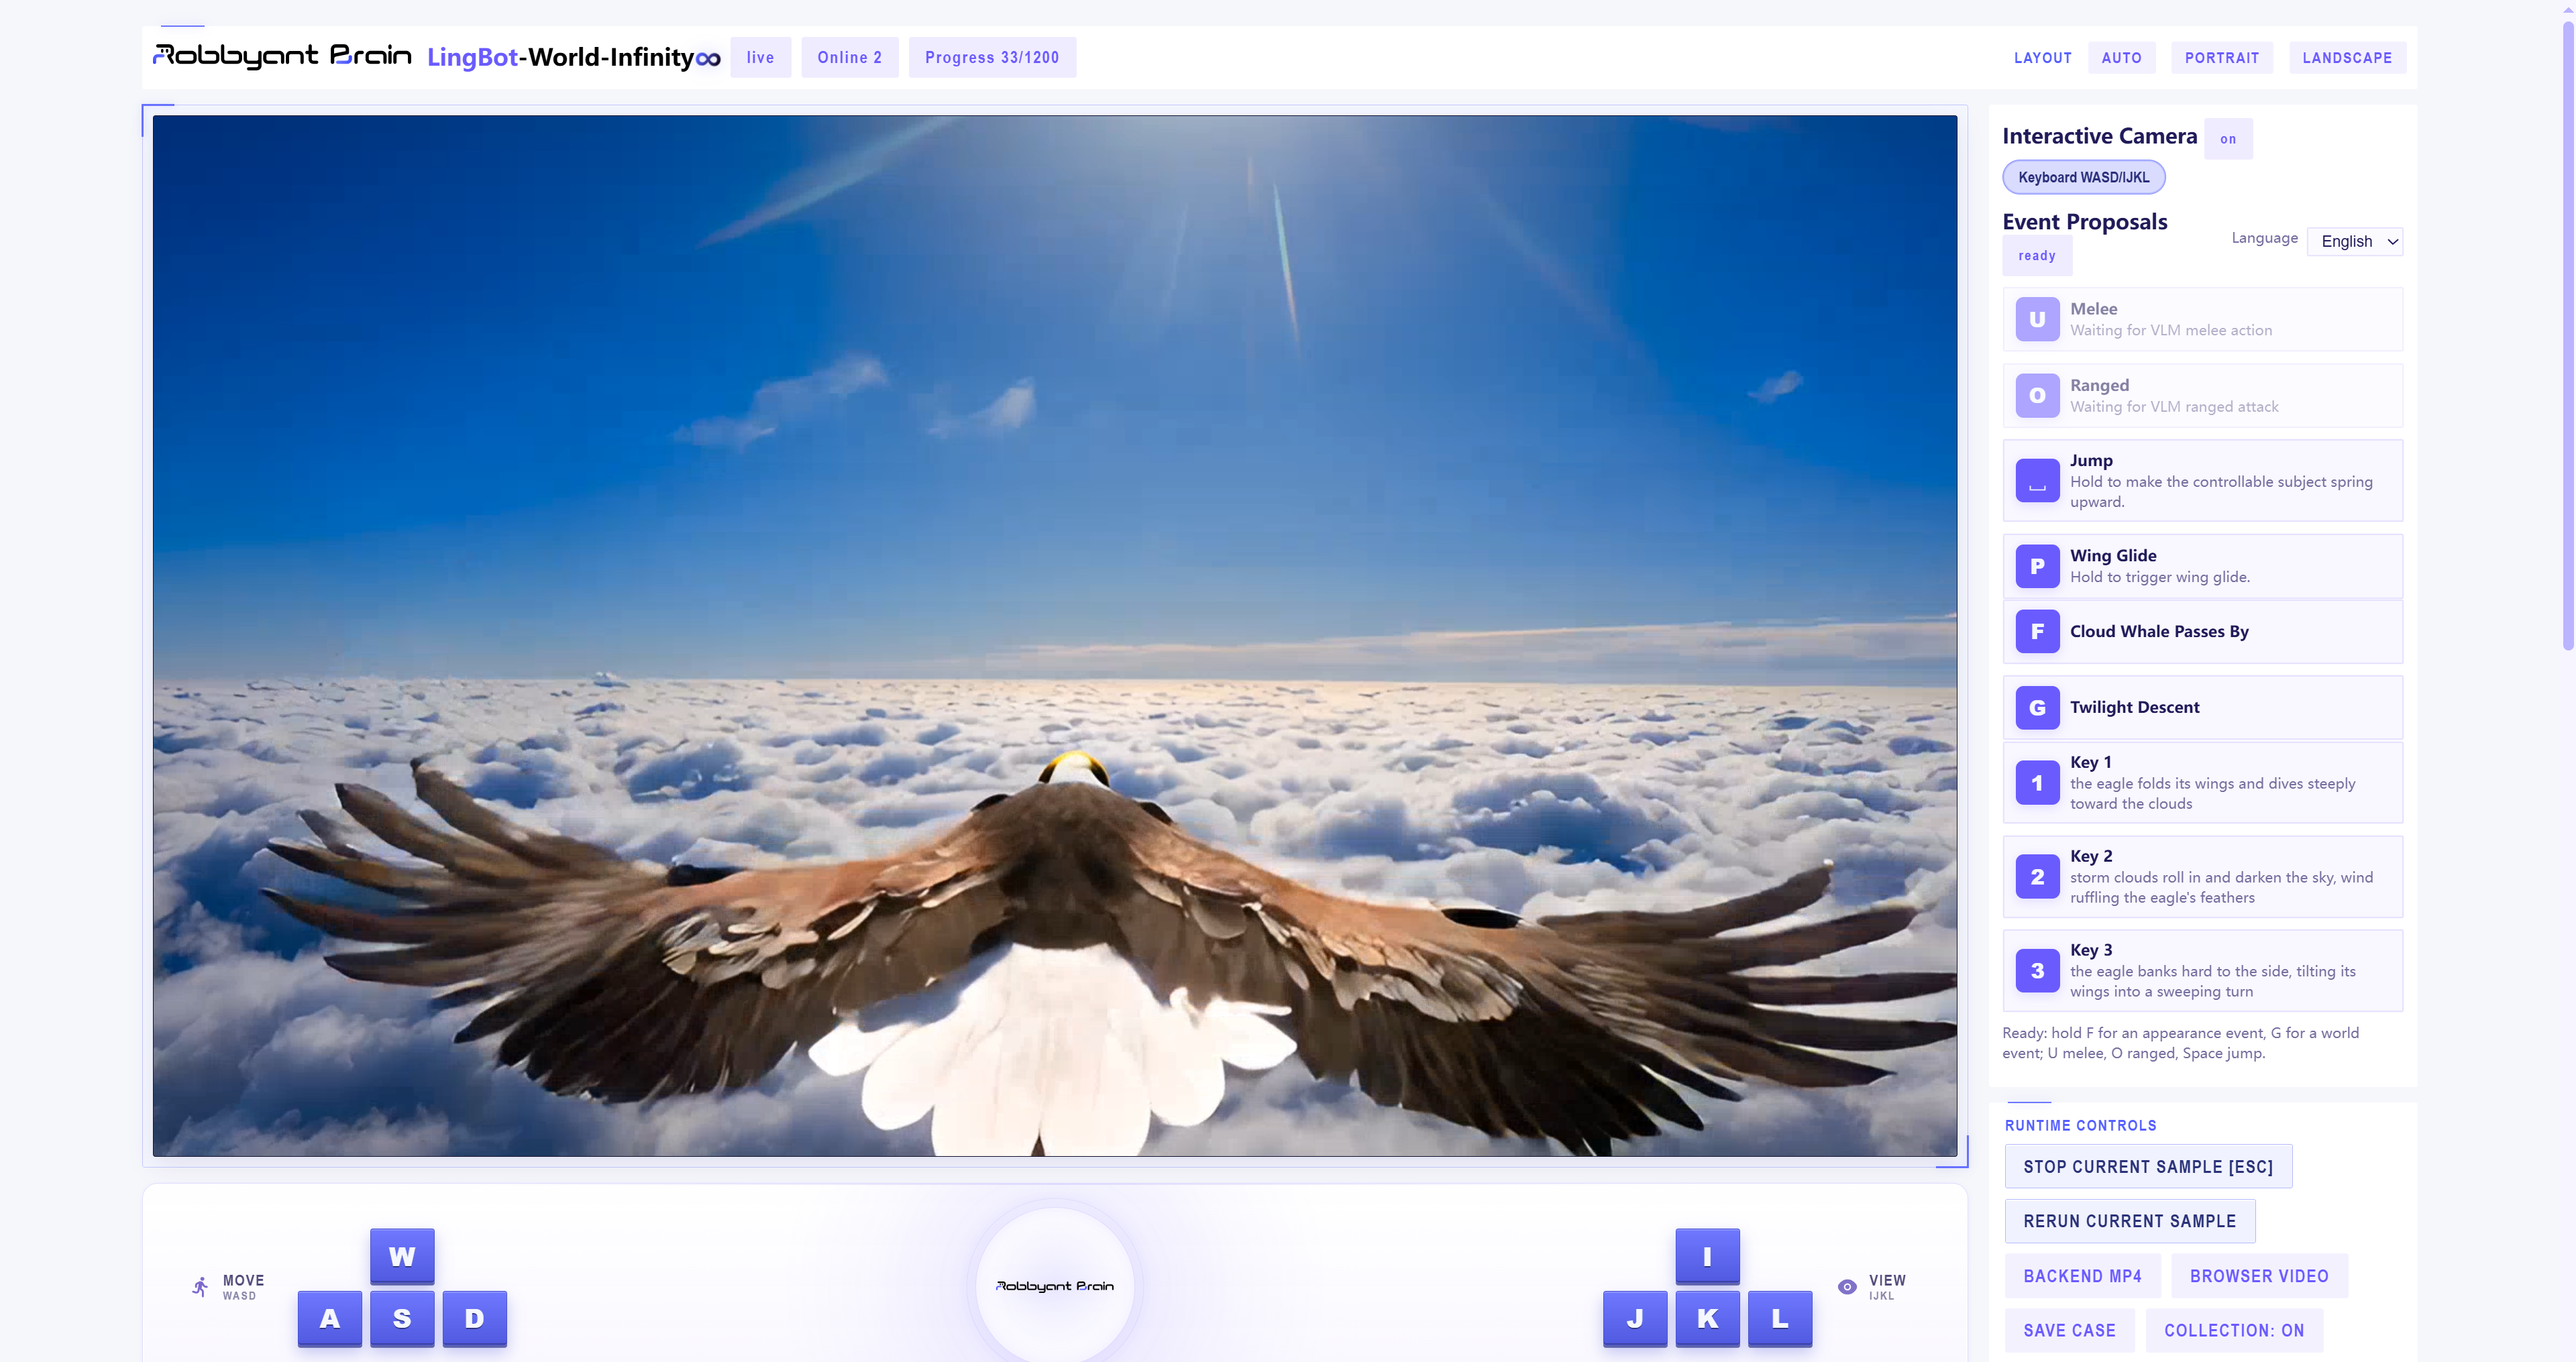
Task: Click the I look-up view key
Action: (x=1707, y=1256)
